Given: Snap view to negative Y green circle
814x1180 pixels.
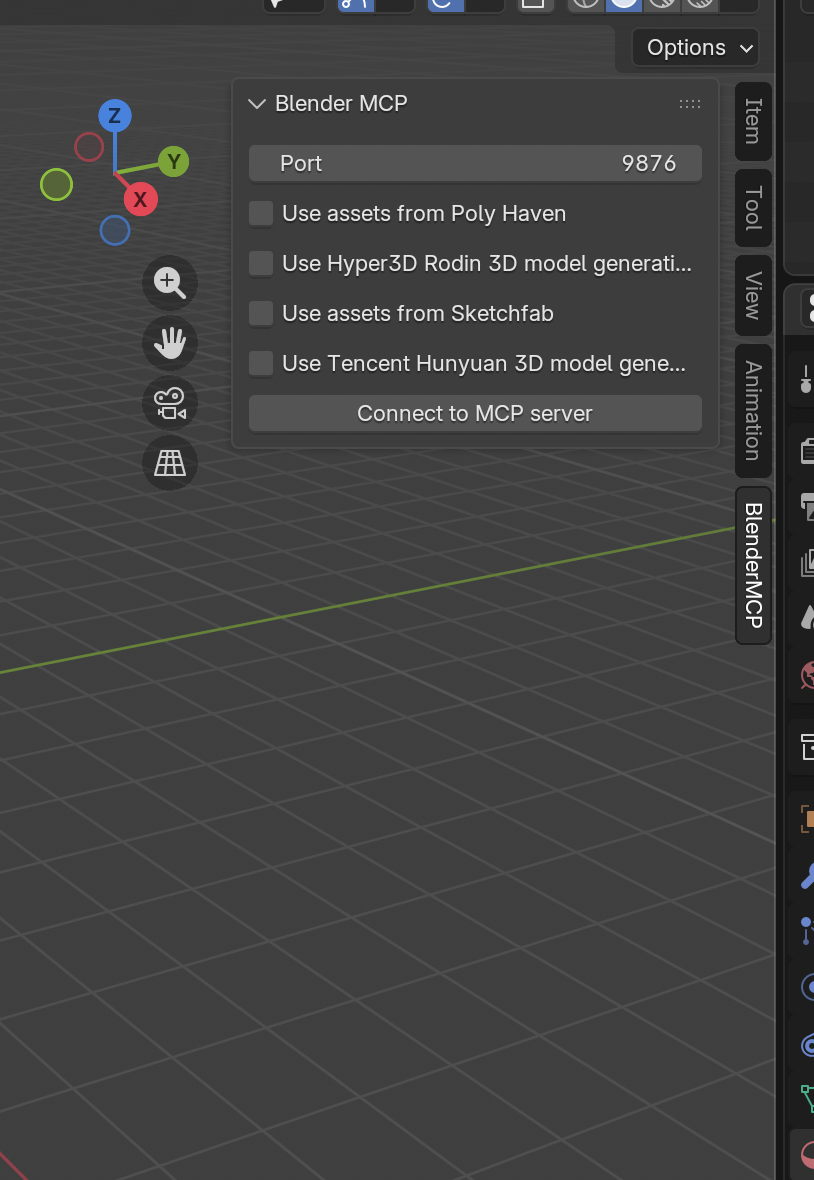Looking at the screenshot, I should point(56,184).
